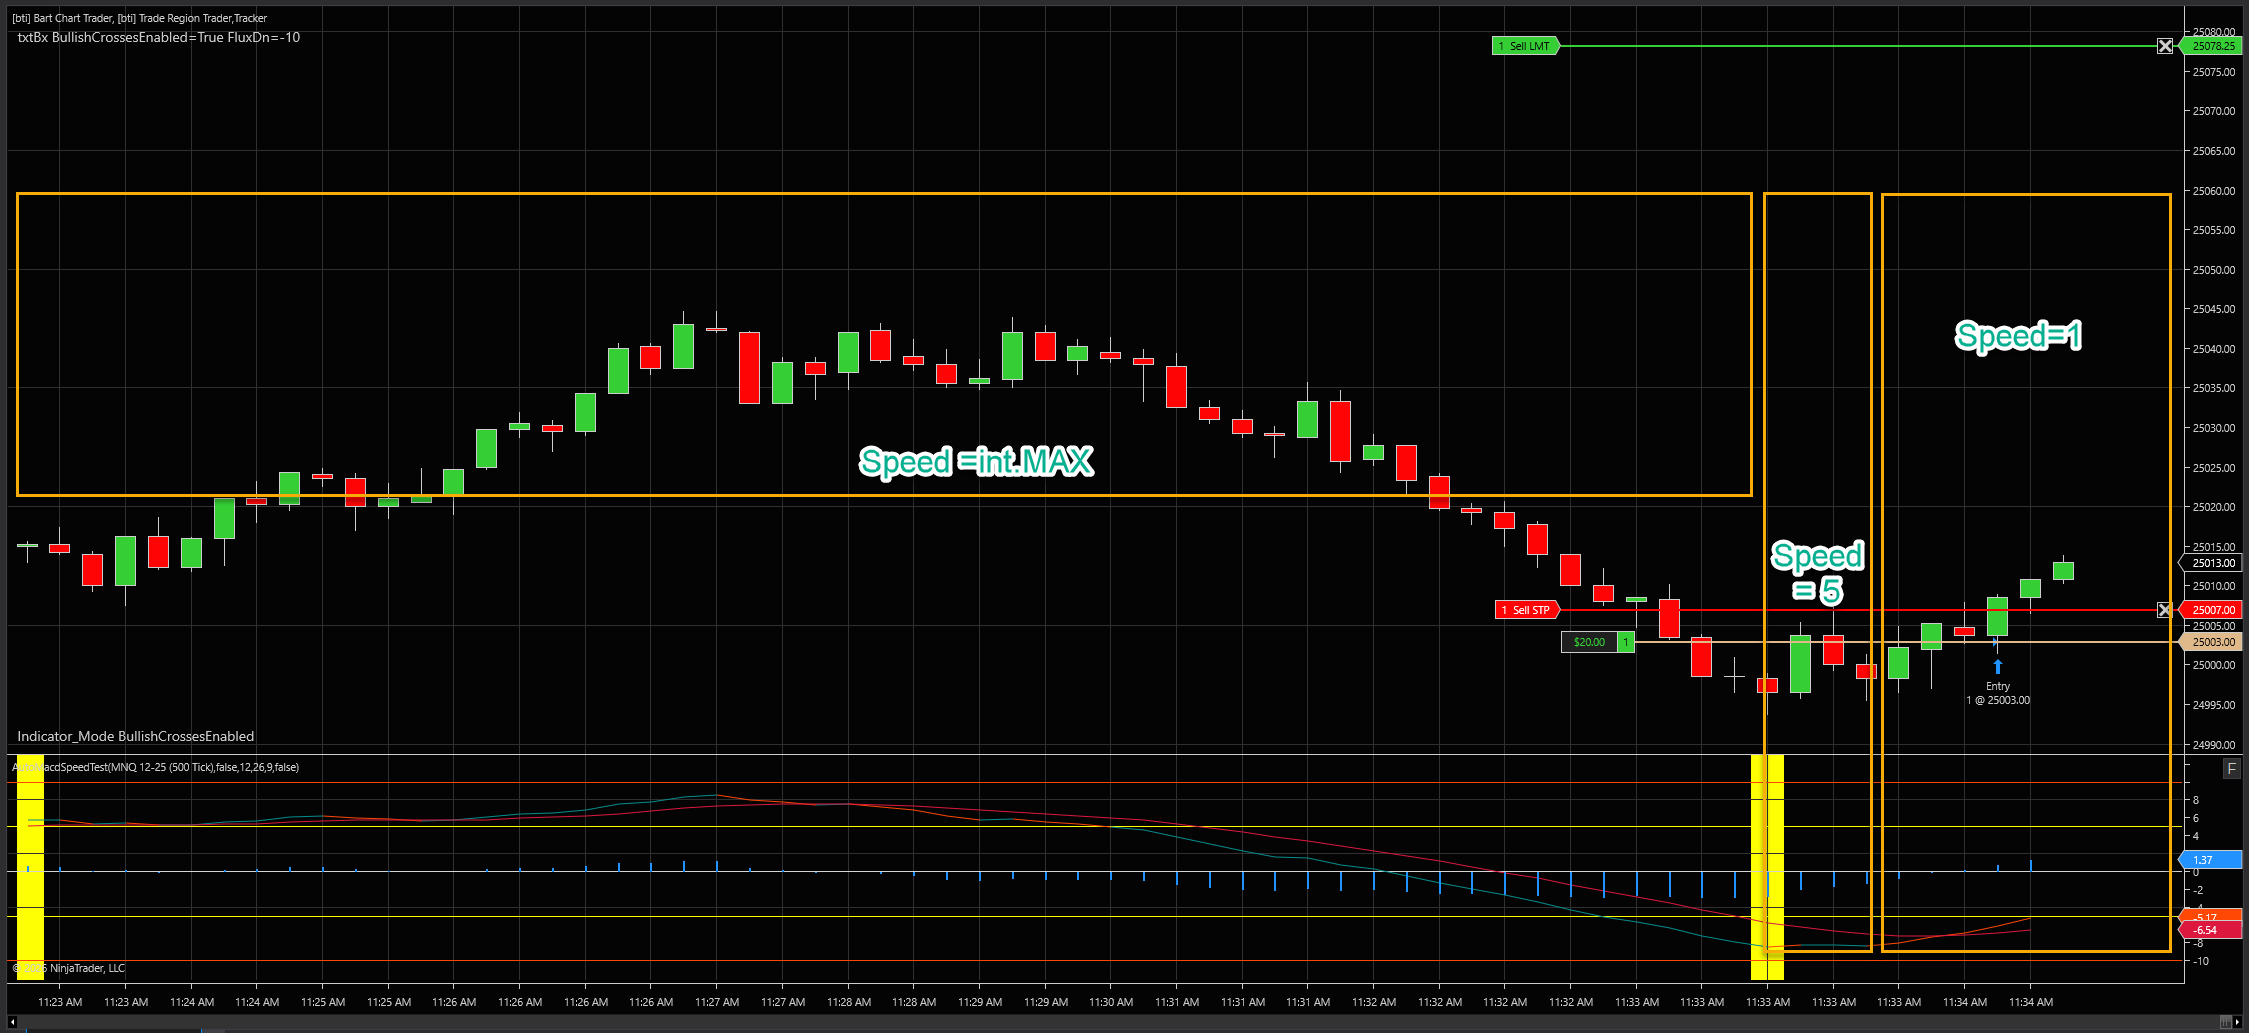This screenshot has height=1033, width=2249.
Task: Select the 25078.25 limit price marker
Action: pyautogui.click(x=2213, y=46)
